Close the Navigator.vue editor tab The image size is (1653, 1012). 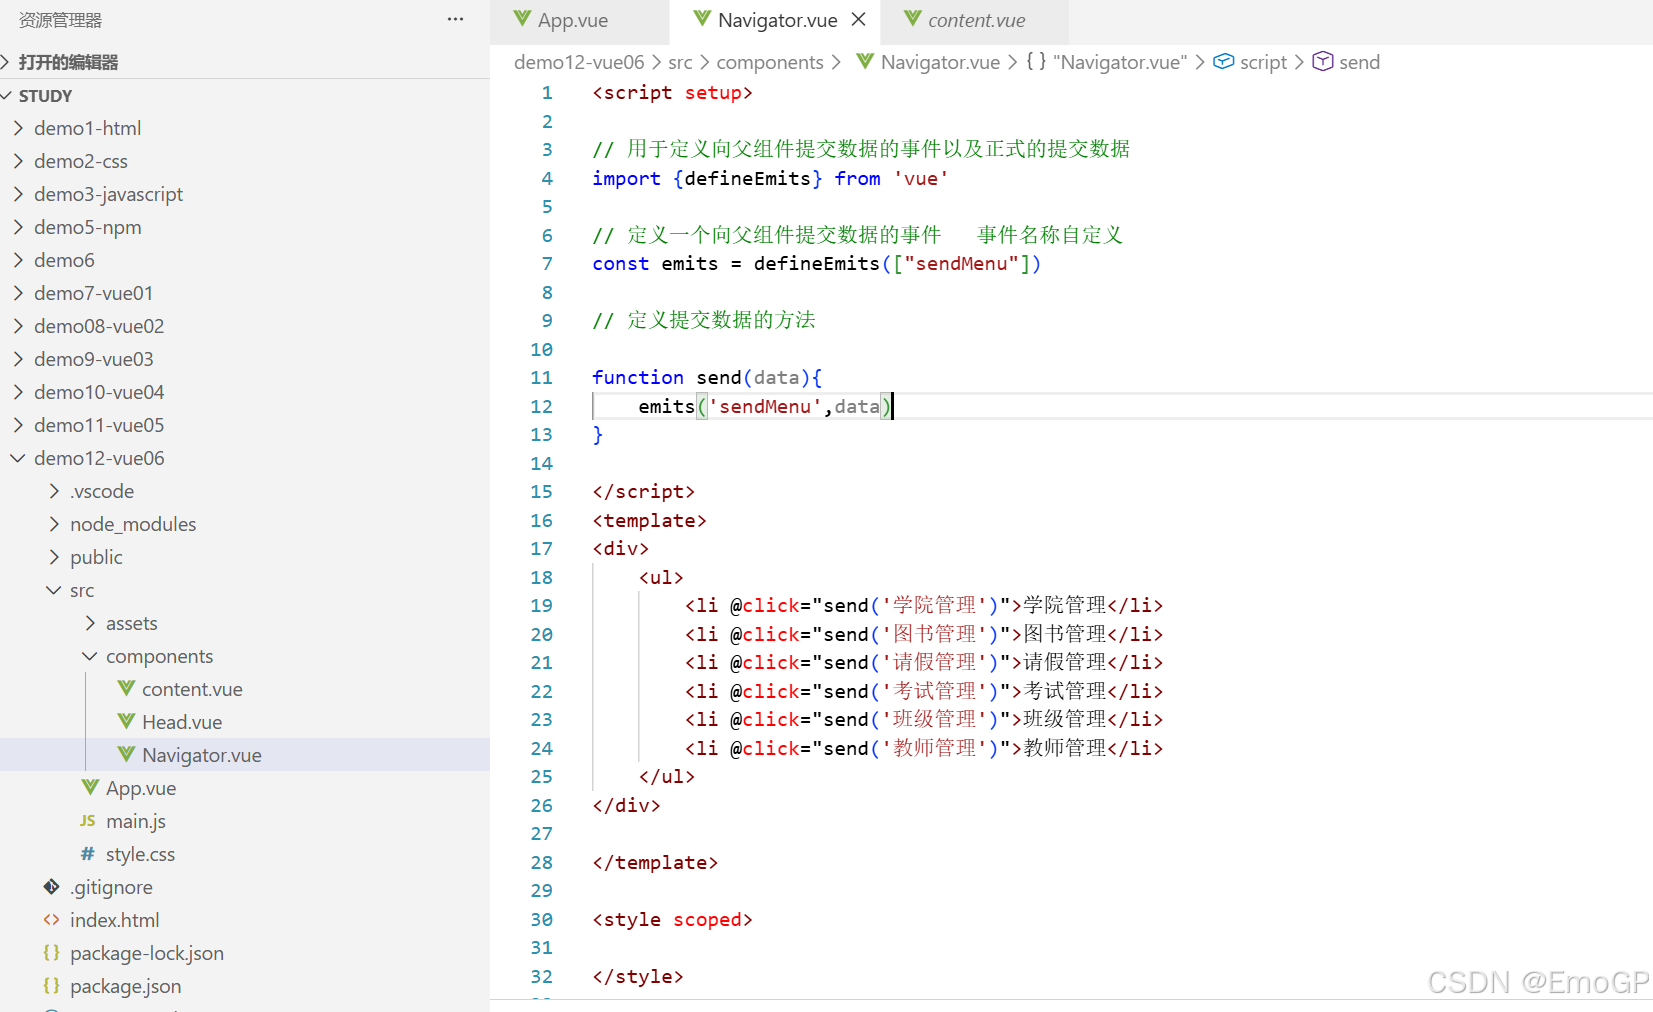coord(858,20)
